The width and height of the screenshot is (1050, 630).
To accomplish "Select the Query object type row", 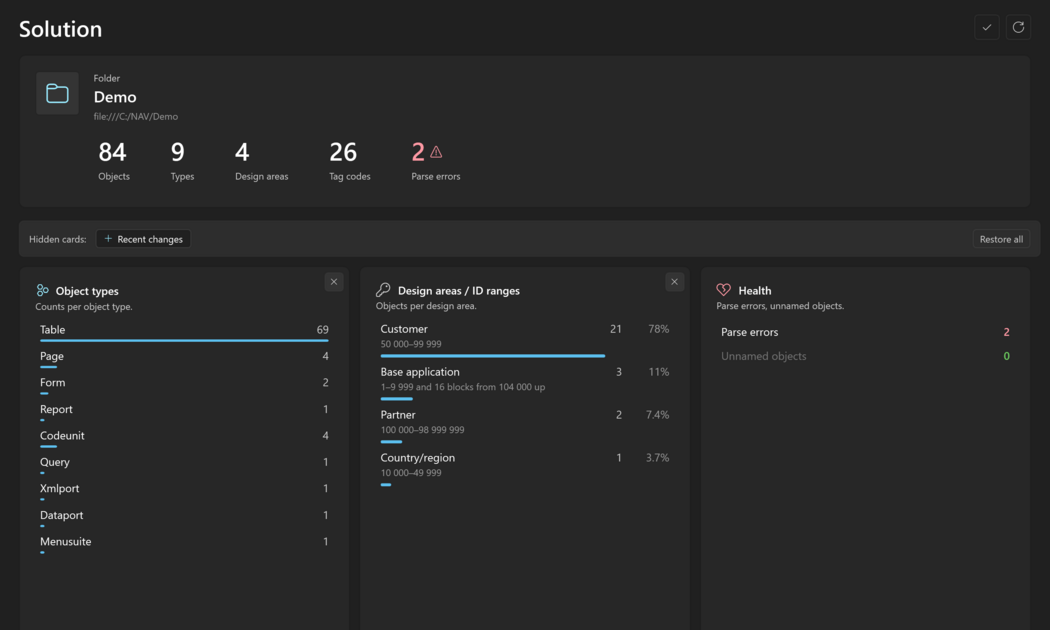I will click(x=184, y=465).
